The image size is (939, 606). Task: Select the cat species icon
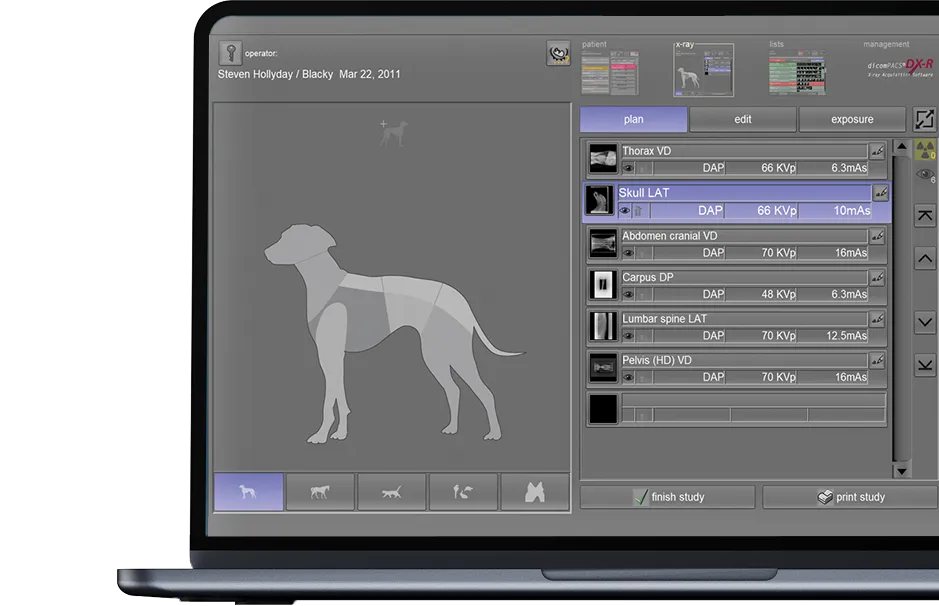pos(391,492)
